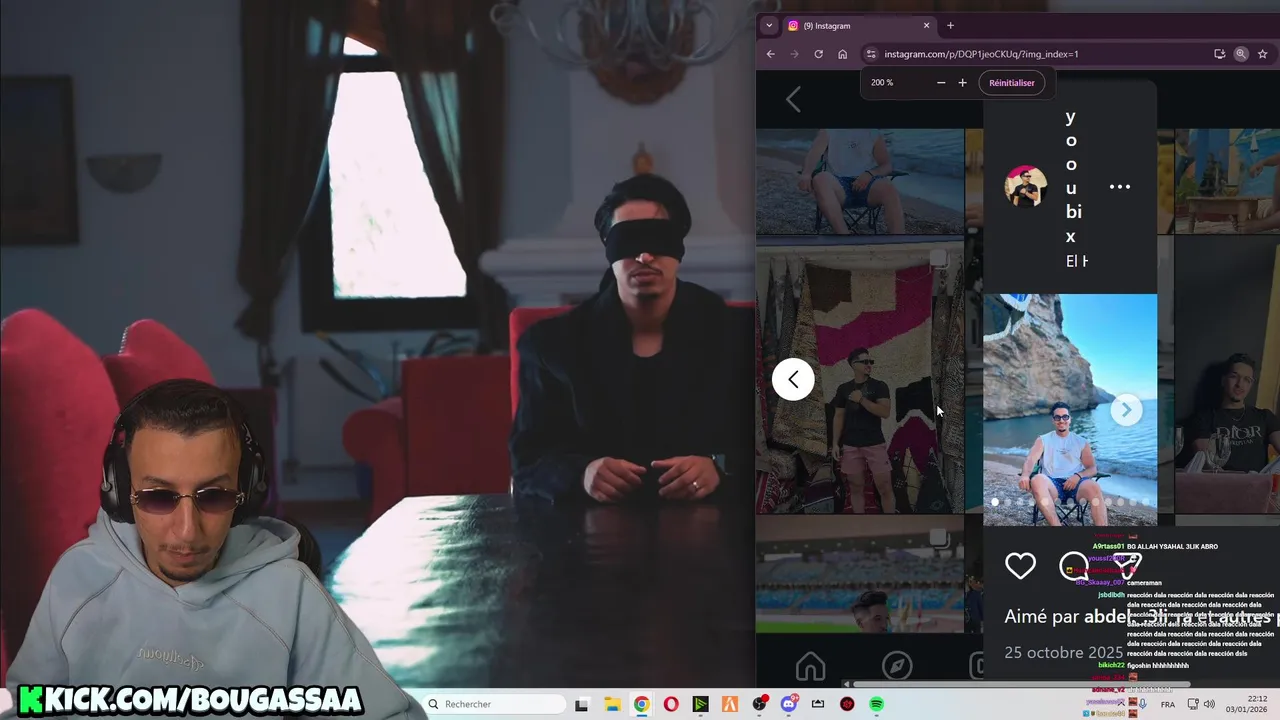Viewport: 1280px width, 720px height.
Task: Open the three-dot post options menu
Action: (1120, 186)
